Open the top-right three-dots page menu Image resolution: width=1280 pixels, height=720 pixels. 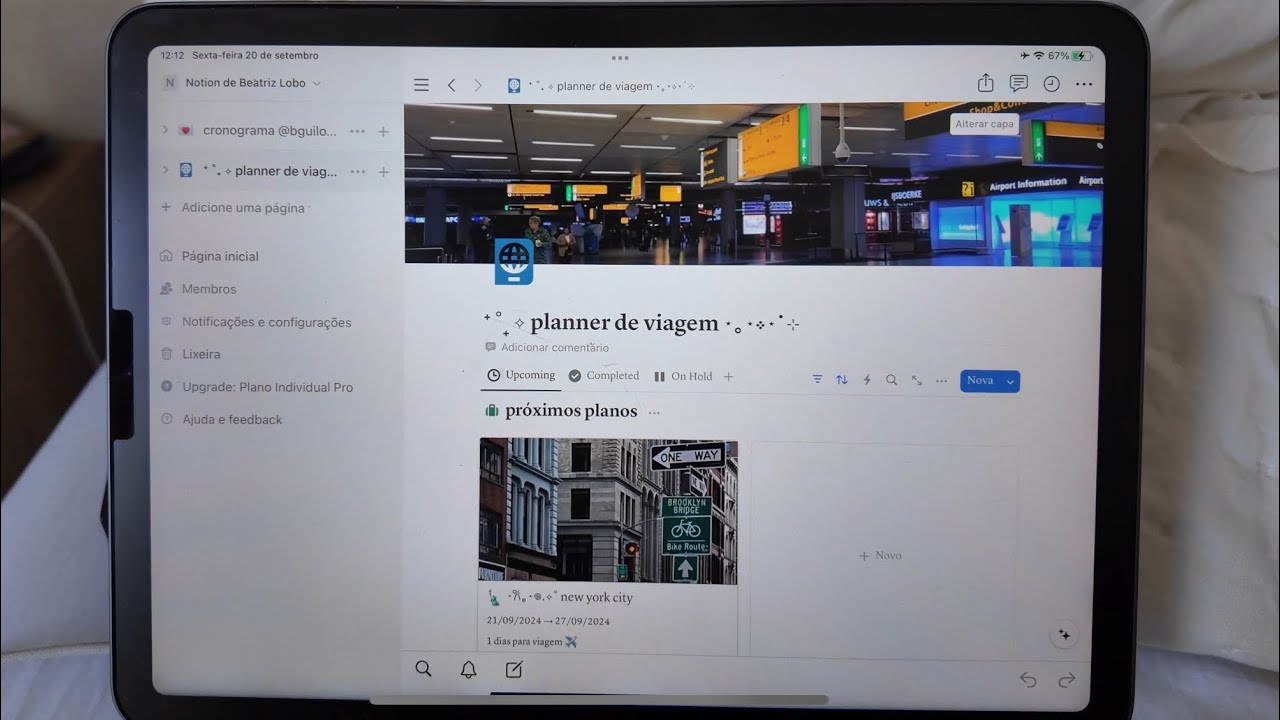[1084, 85]
